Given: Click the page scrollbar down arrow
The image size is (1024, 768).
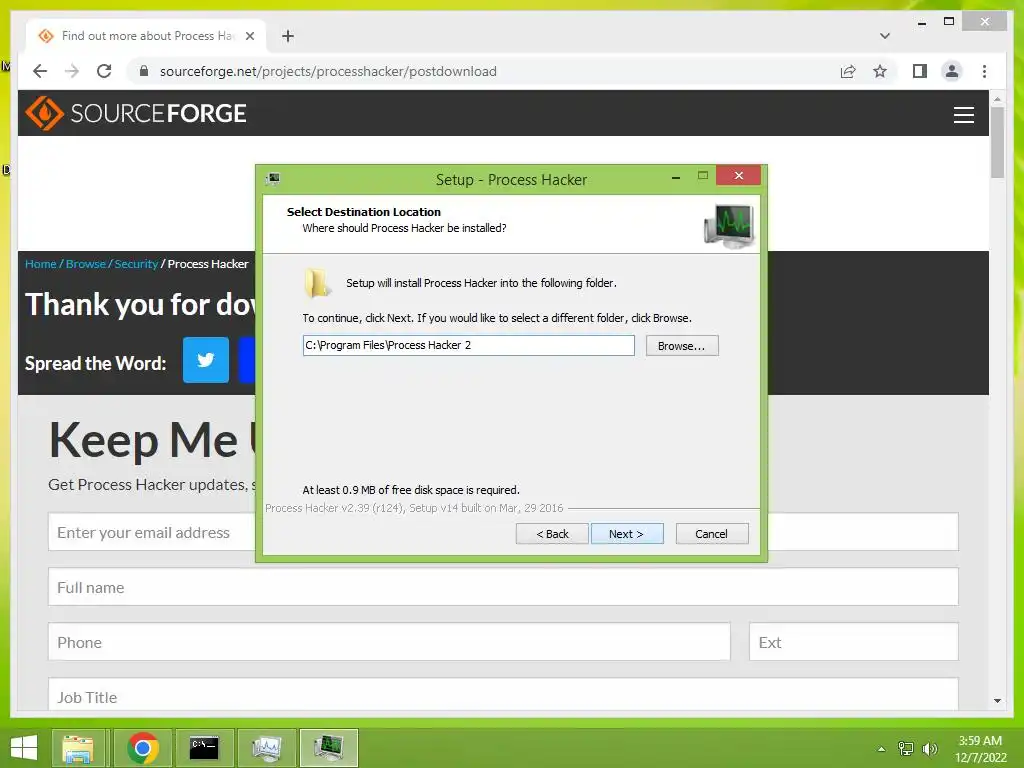Looking at the screenshot, I should coord(997,701).
